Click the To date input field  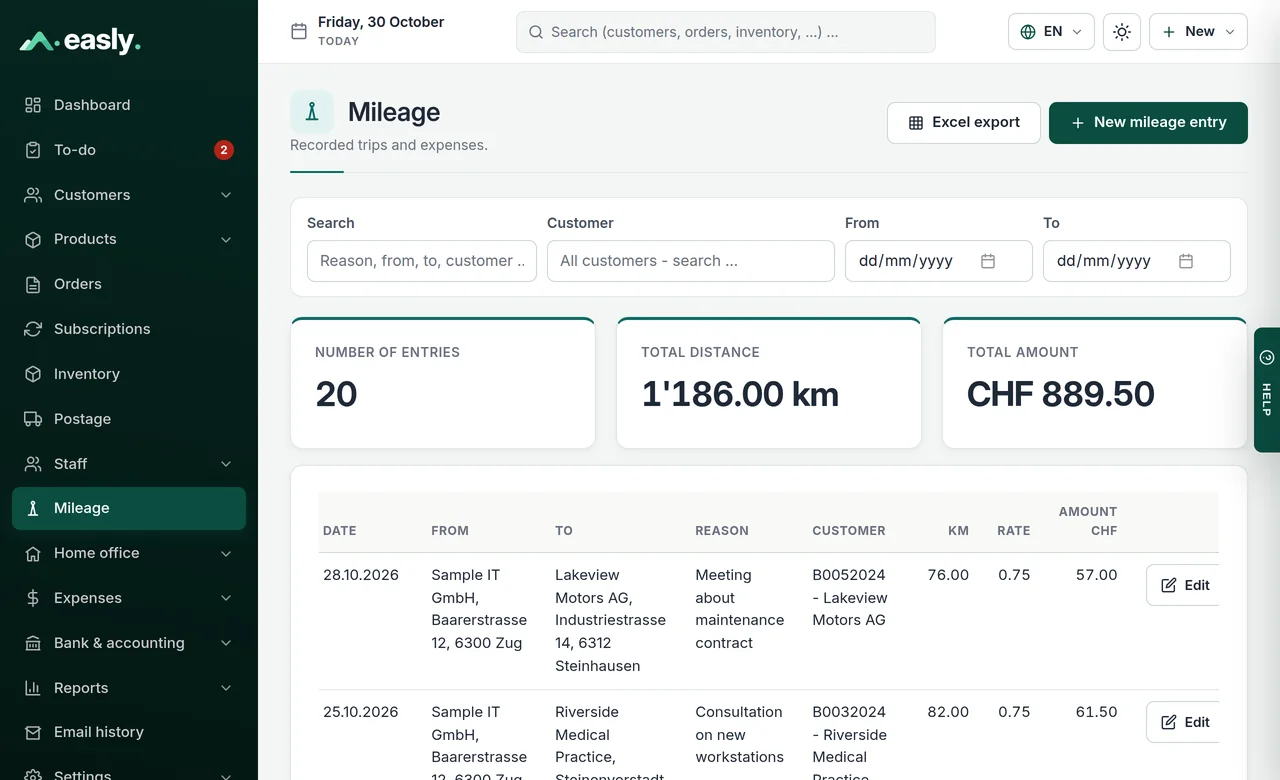1137,261
